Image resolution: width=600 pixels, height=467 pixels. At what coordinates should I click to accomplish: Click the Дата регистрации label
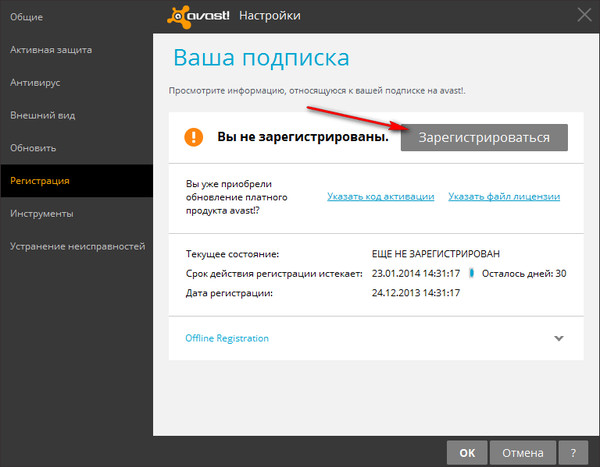229,293
